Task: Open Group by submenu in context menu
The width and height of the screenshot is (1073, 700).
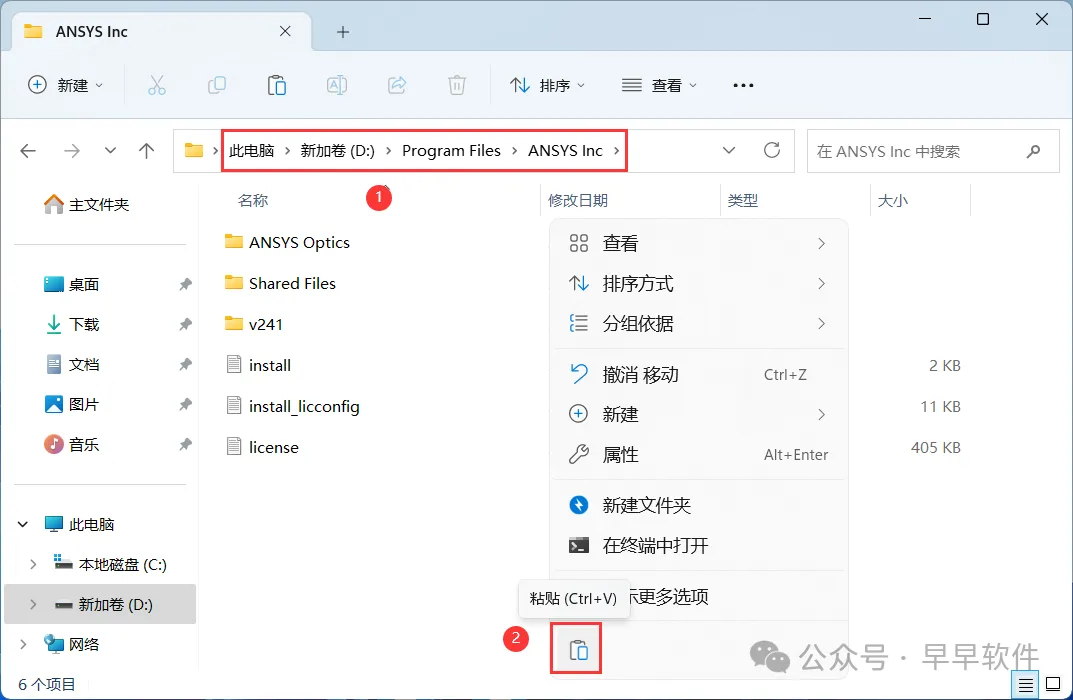Action: click(698, 324)
